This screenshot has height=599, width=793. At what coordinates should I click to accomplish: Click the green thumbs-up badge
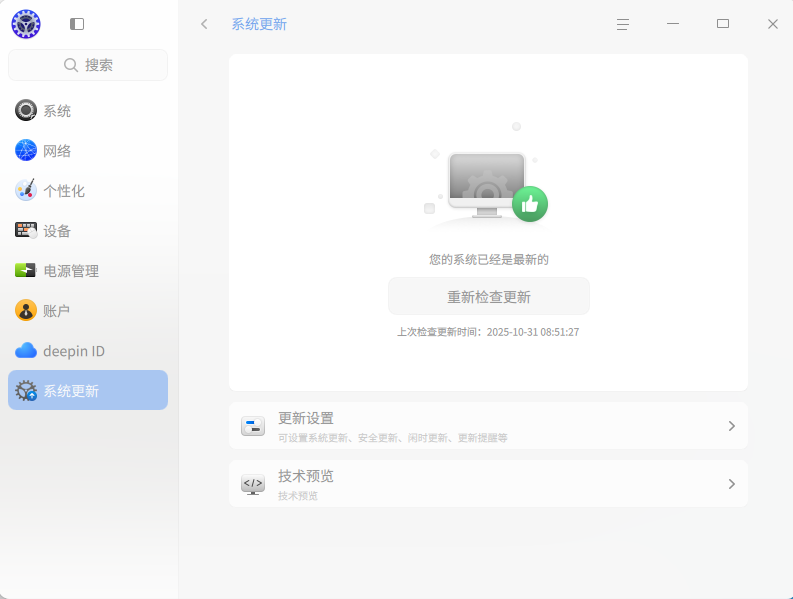point(530,204)
